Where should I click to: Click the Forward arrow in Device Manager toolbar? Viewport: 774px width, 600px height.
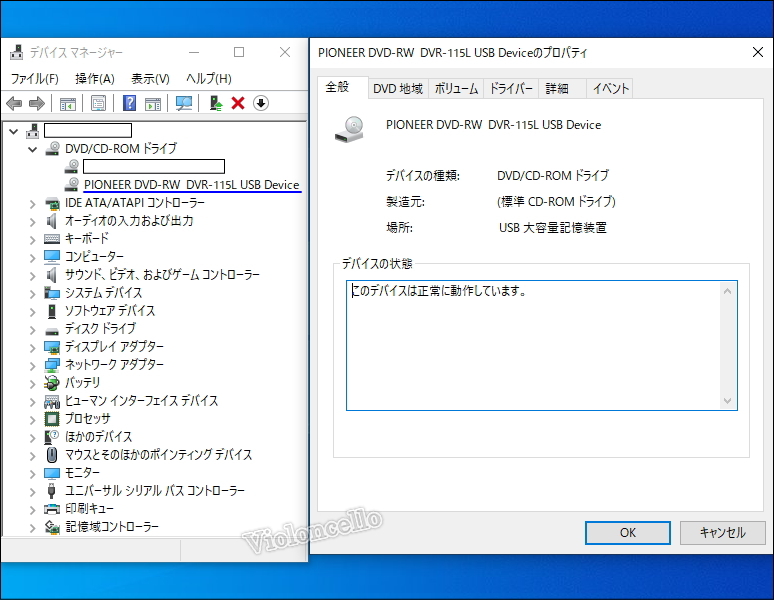[37, 103]
